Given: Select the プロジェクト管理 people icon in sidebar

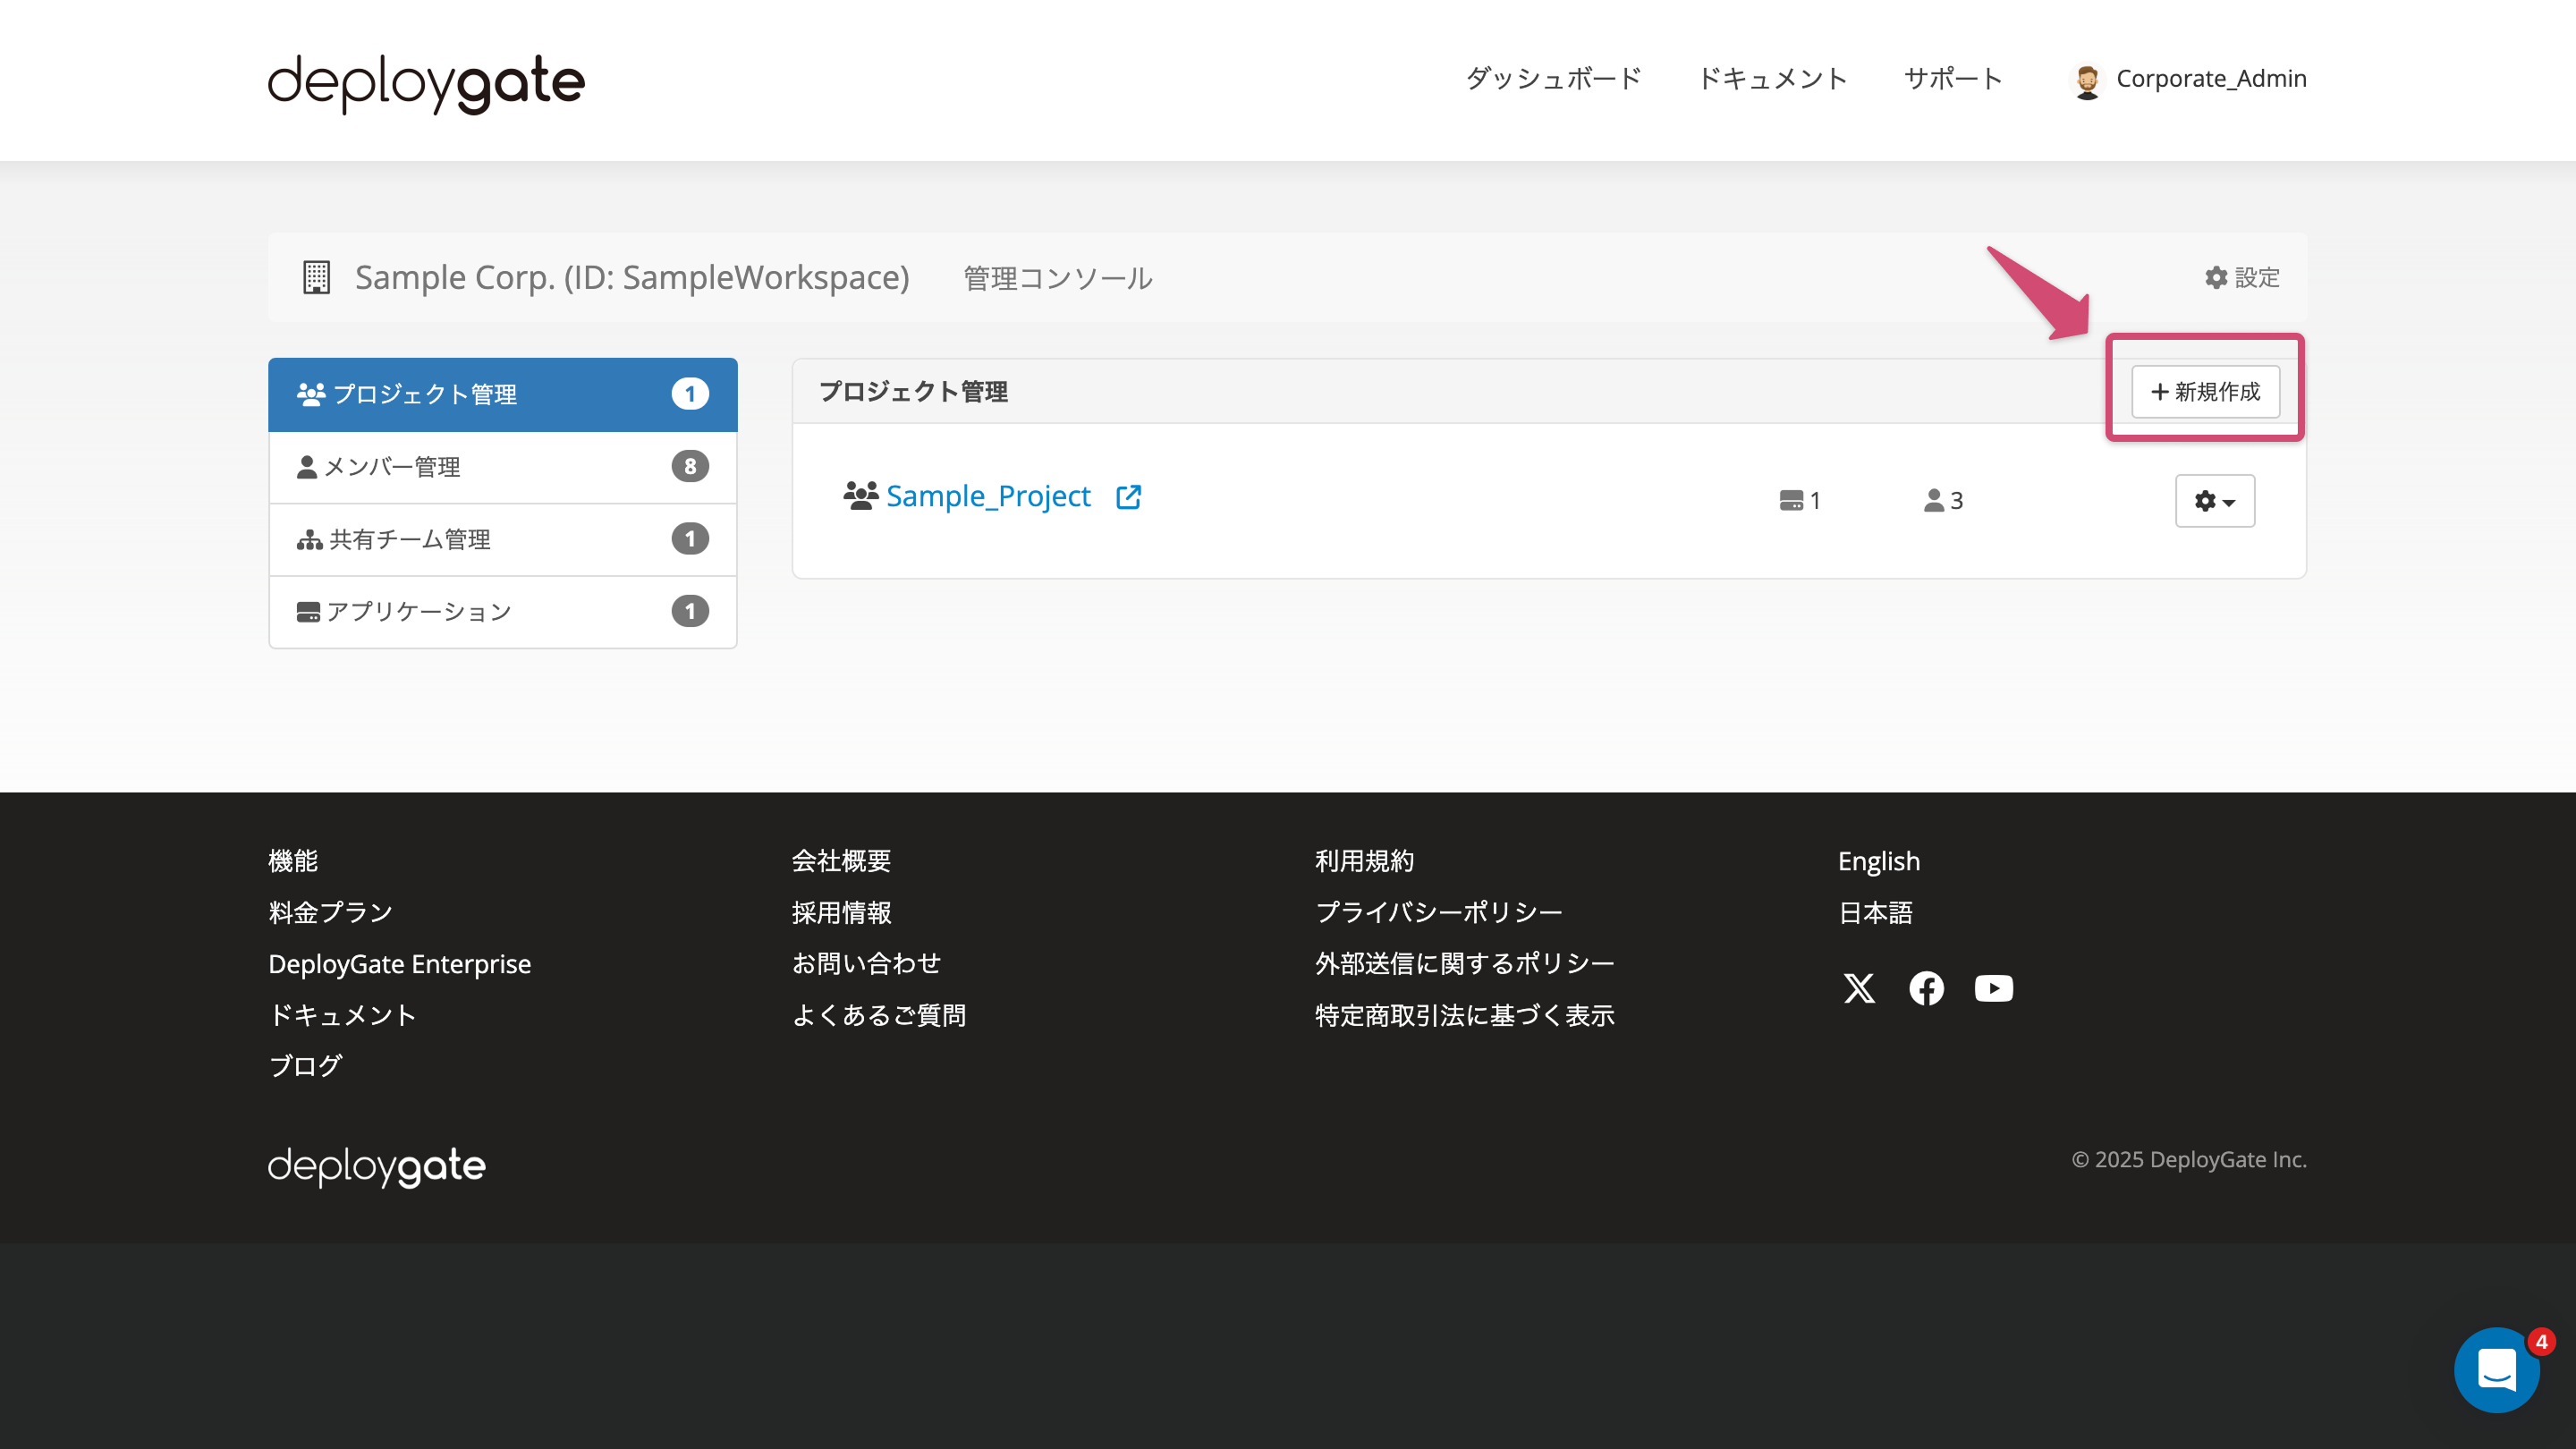Looking at the screenshot, I should click(x=310, y=393).
